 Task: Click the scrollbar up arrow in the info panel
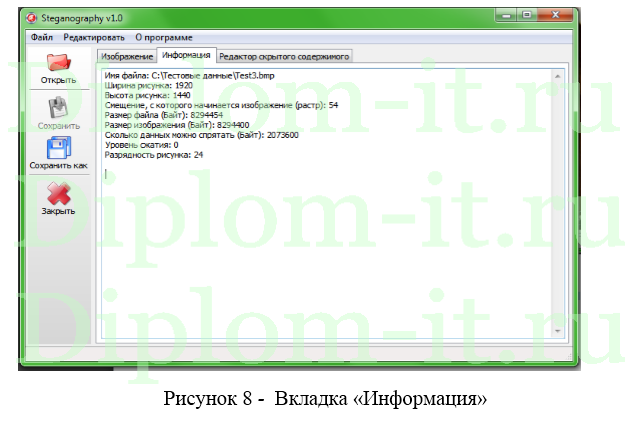click(x=562, y=73)
